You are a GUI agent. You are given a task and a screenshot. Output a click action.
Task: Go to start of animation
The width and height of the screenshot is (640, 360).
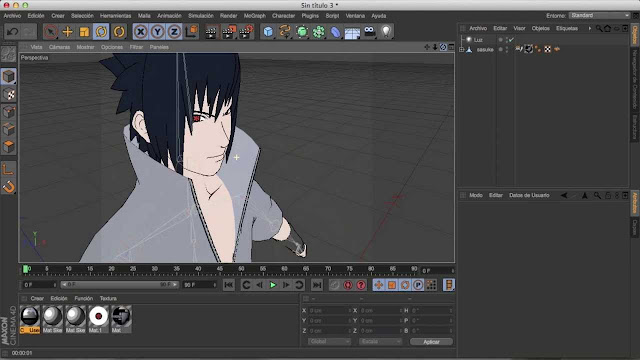click(x=229, y=285)
